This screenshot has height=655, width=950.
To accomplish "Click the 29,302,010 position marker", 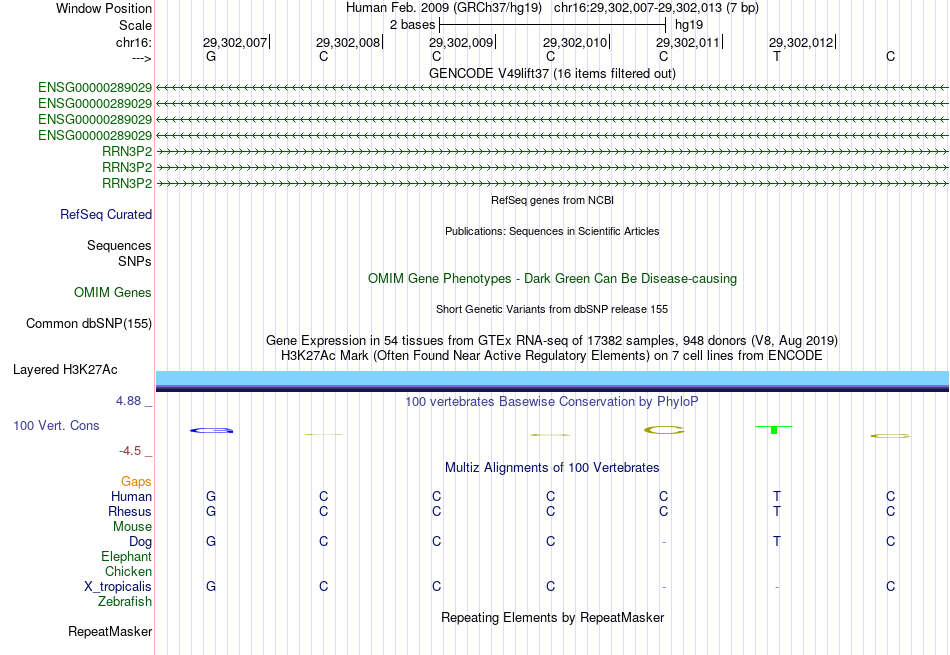I will tap(575, 42).
